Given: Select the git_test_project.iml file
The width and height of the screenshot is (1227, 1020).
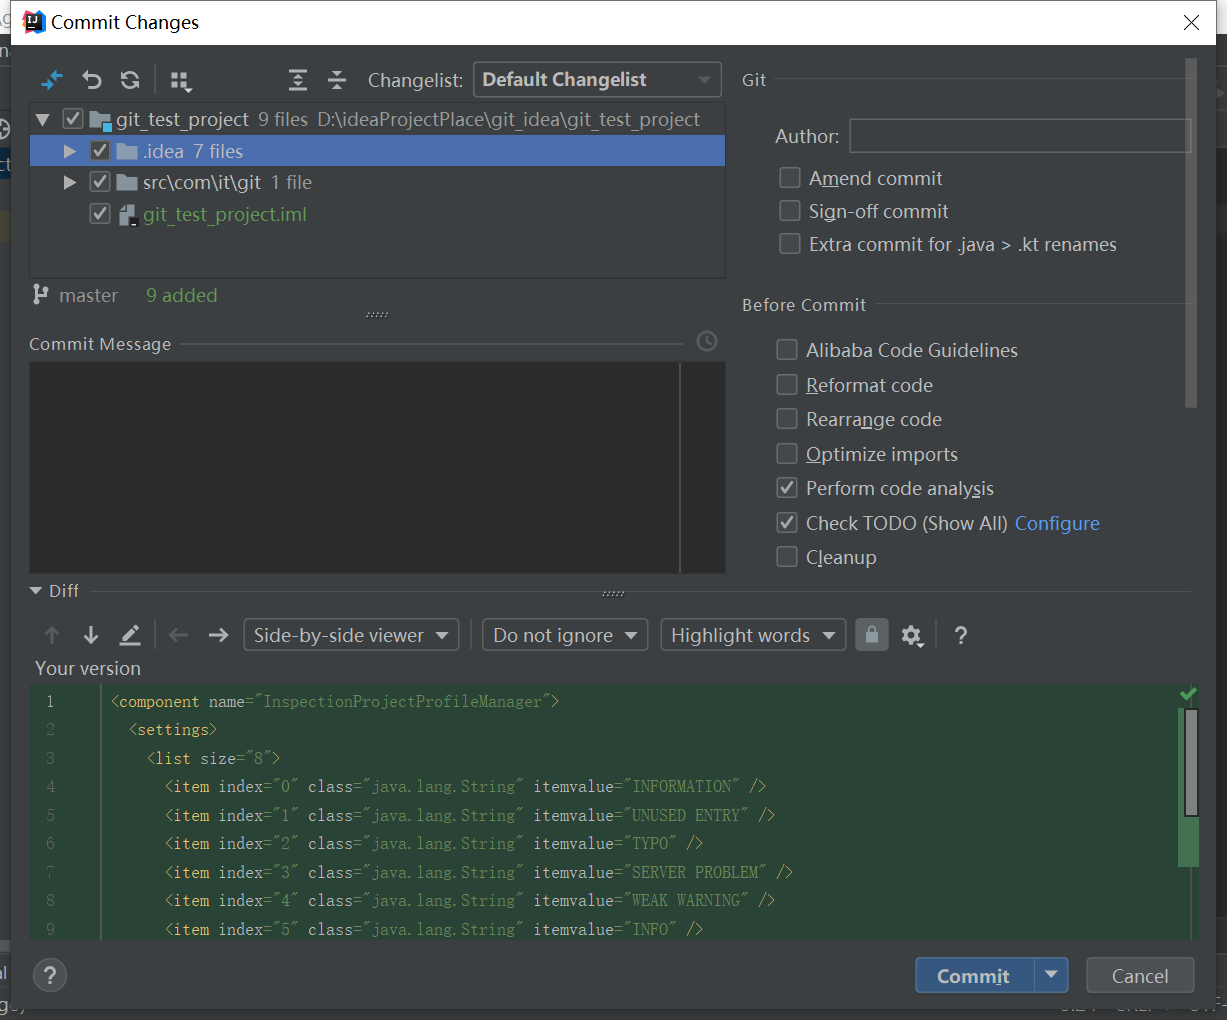Looking at the screenshot, I should coord(225,214).
